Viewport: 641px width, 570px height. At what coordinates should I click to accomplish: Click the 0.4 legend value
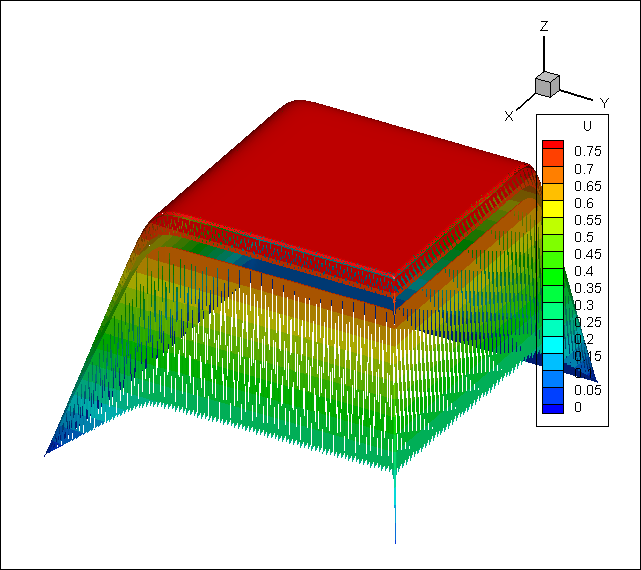(x=583, y=271)
